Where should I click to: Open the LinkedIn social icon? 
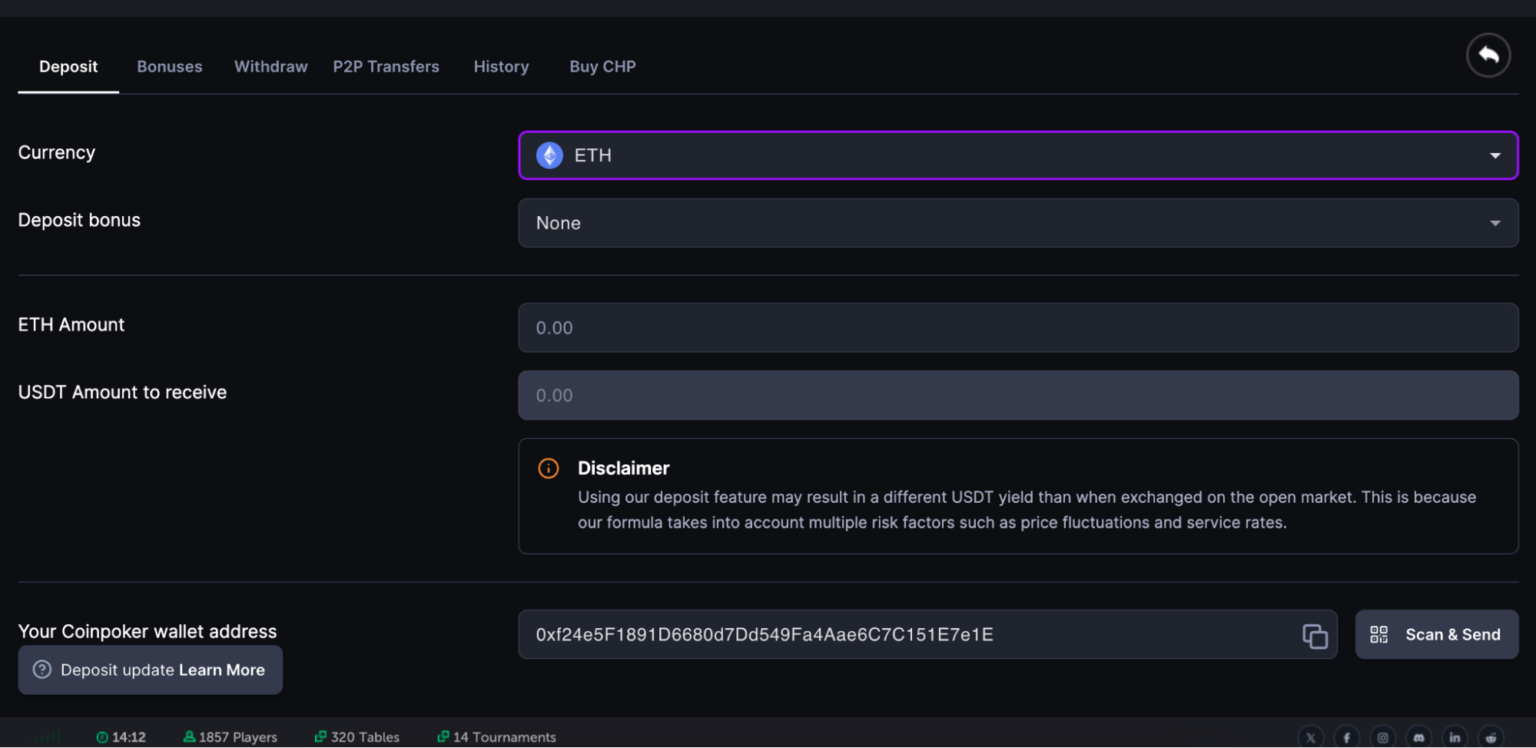pyautogui.click(x=1454, y=738)
